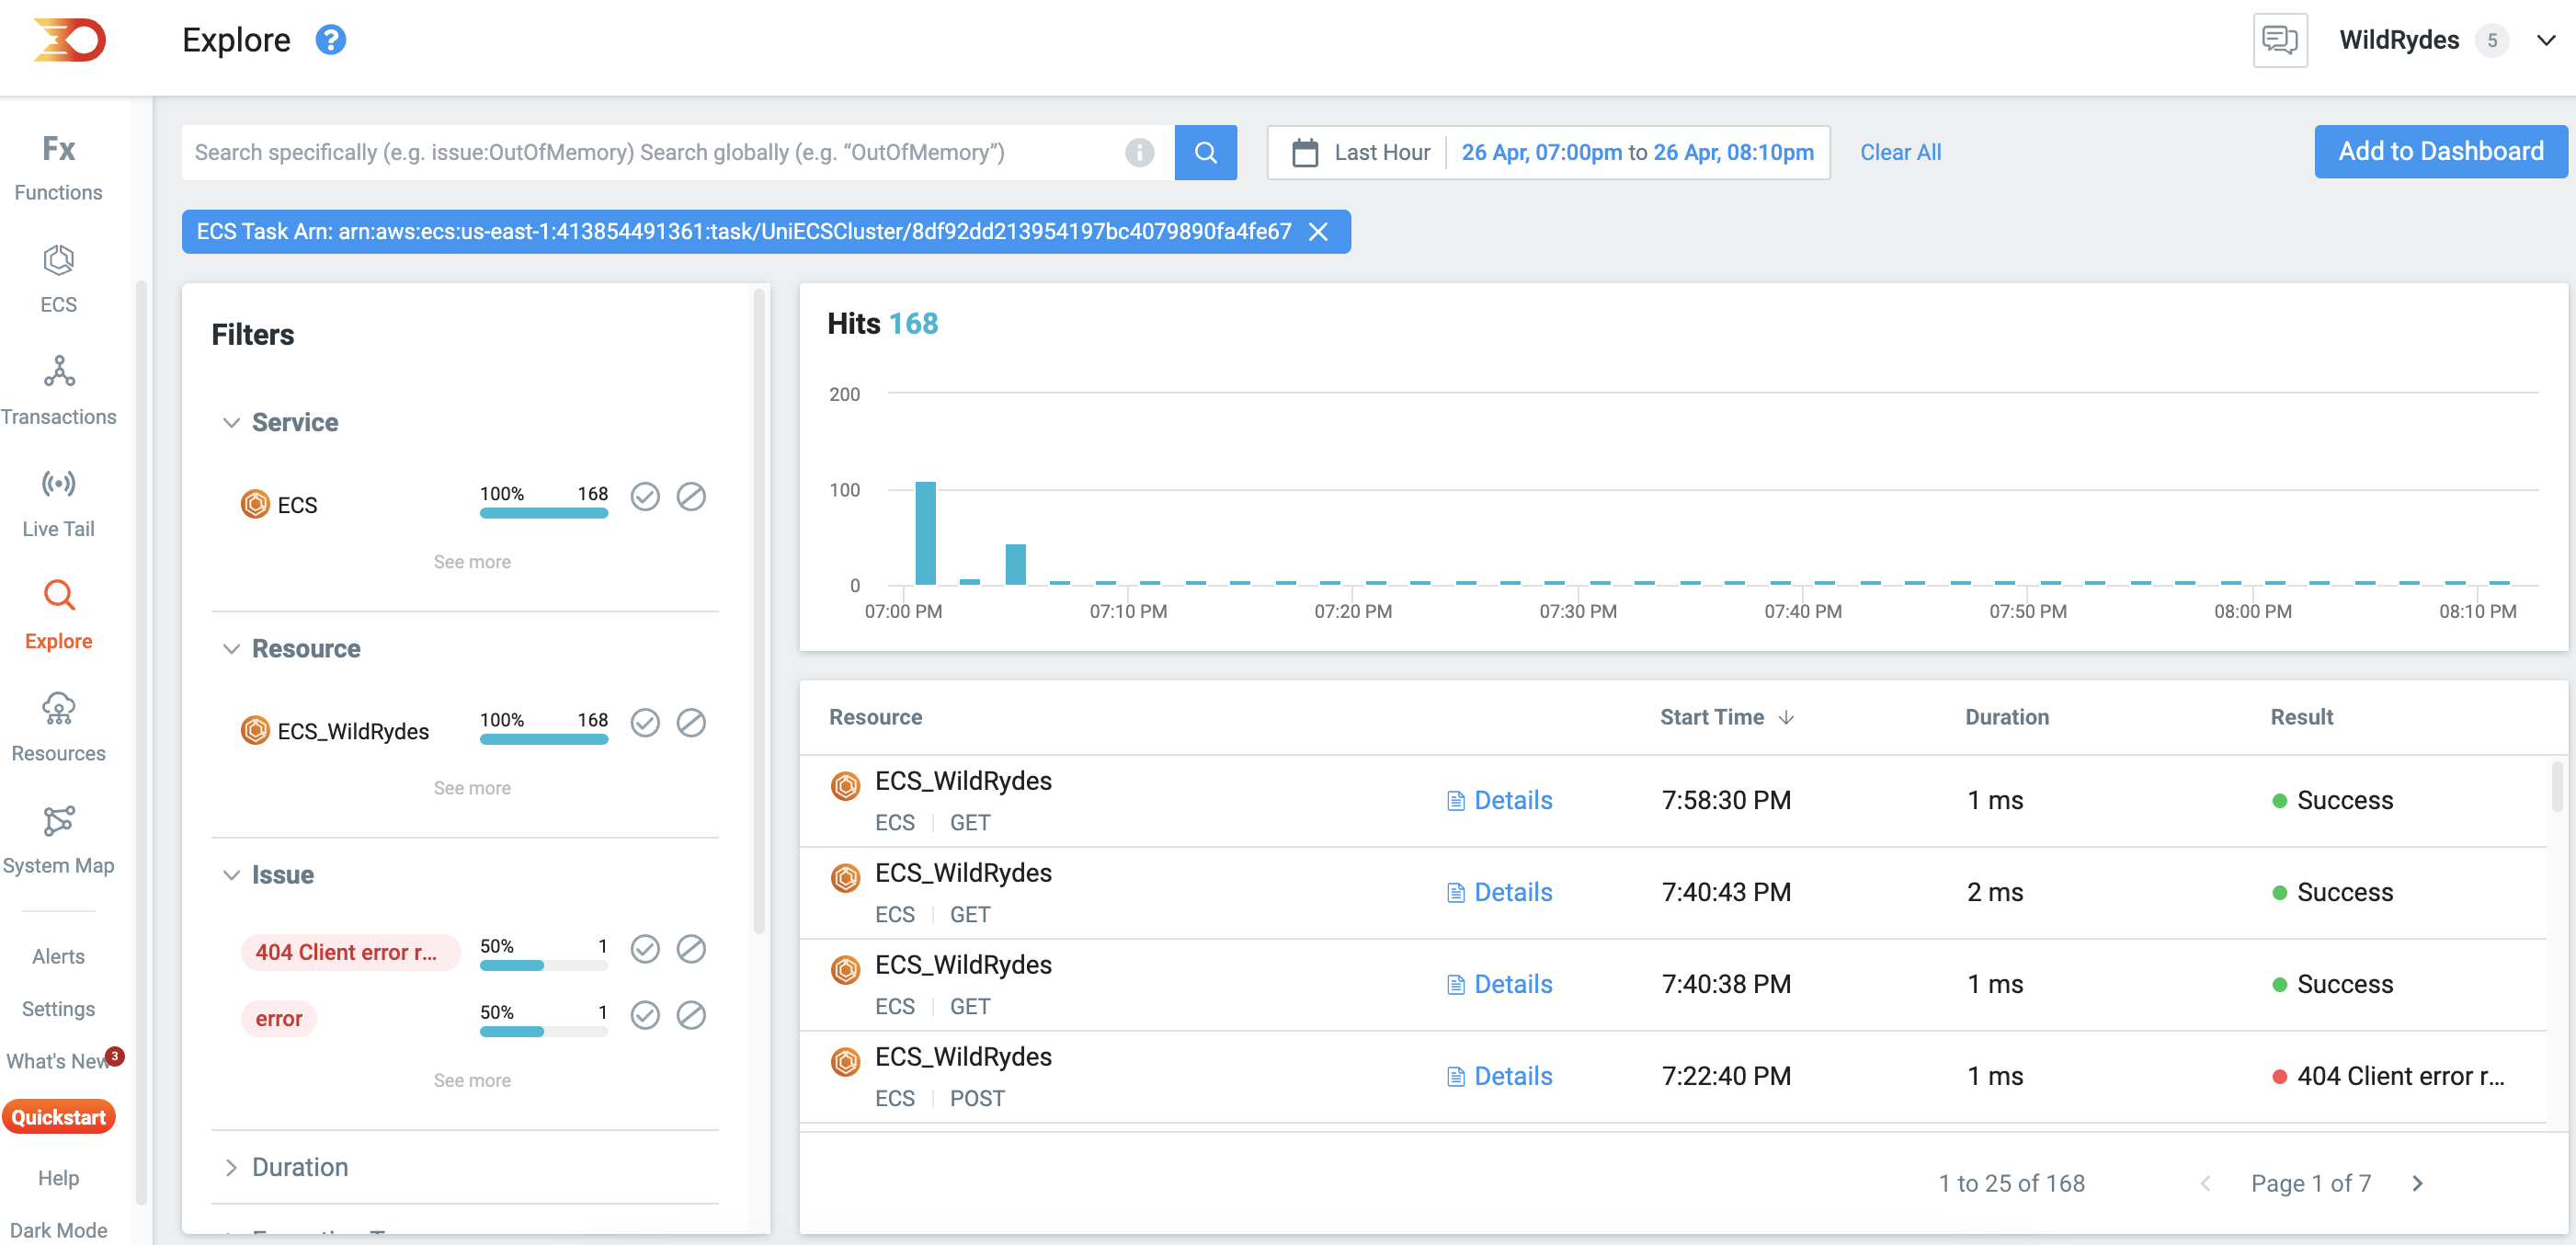
Task: Open Help in the sidebar
Action: click(58, 1178)
